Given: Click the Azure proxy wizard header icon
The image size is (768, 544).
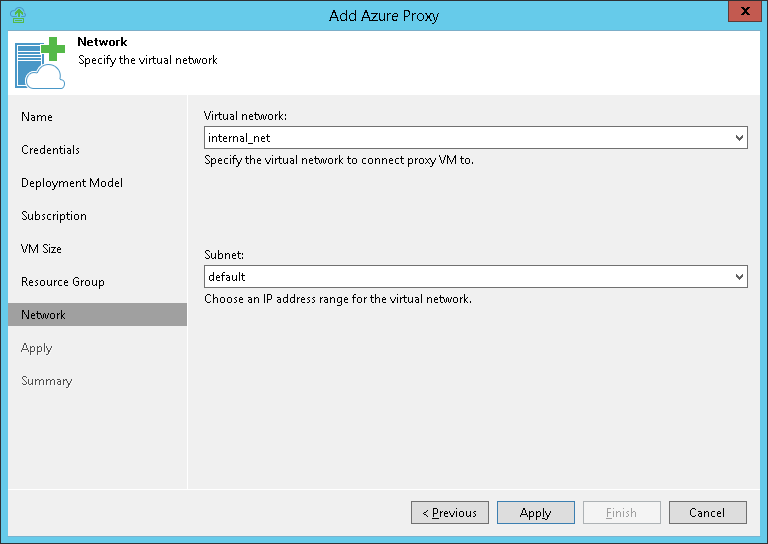Looking at the screenshot, I should tap(40, 62).
